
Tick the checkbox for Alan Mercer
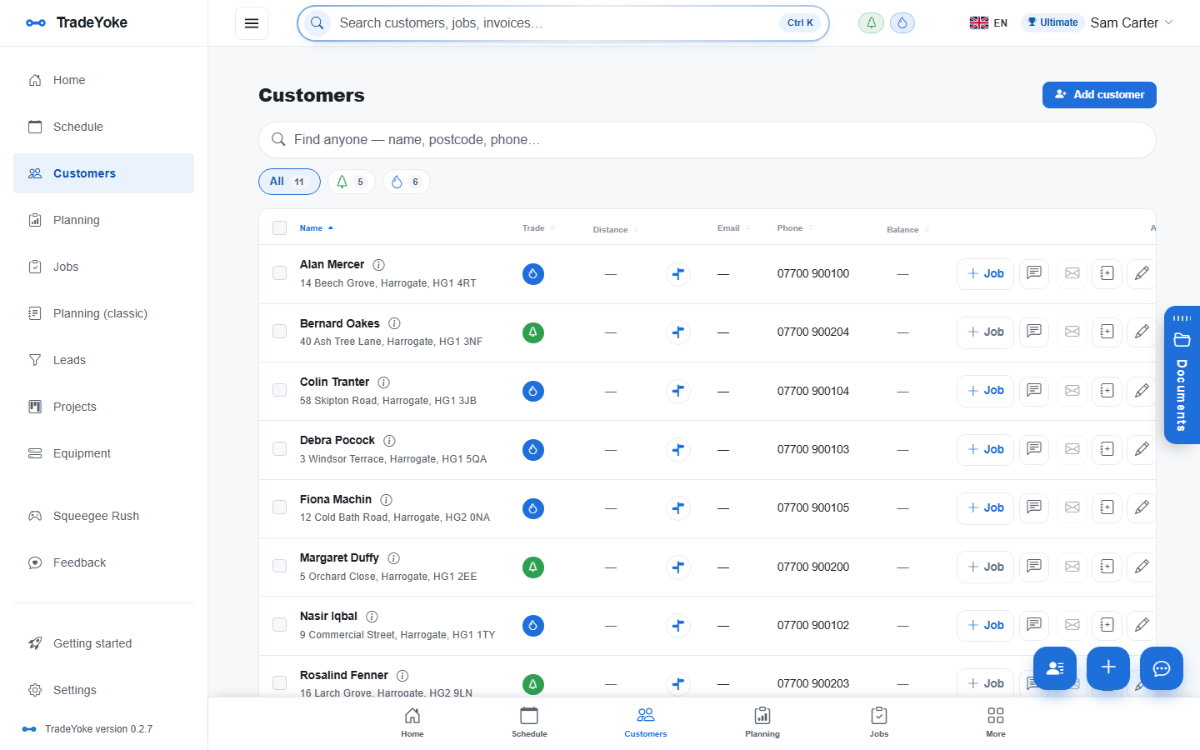pos(279,273)
